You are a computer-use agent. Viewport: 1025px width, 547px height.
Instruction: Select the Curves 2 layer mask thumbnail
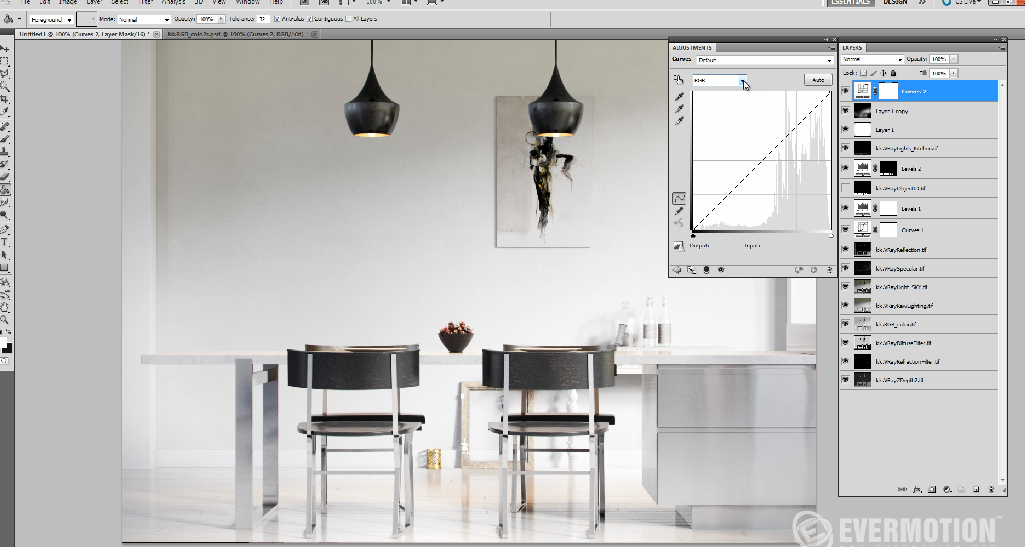pos(888,91)
